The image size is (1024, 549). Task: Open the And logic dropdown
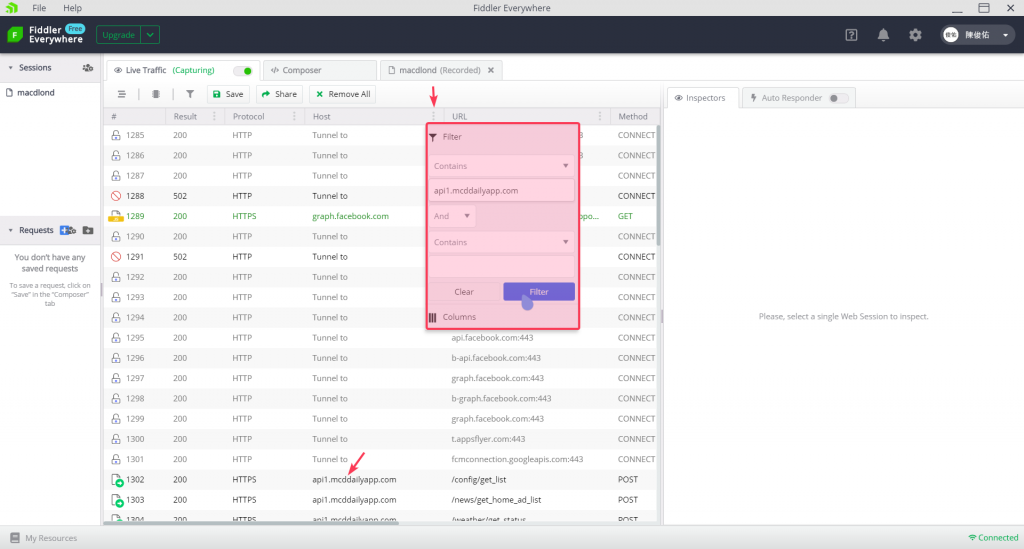pos(451,216)
